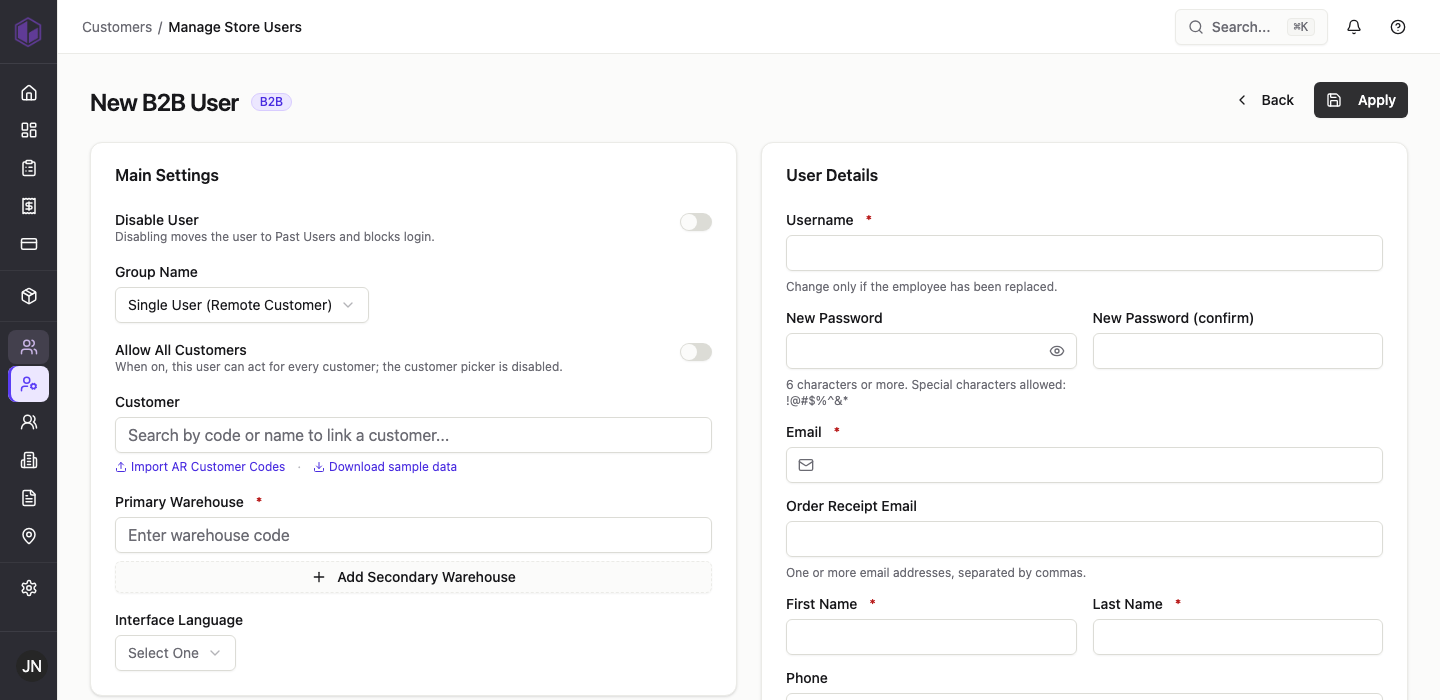Open the dollar invoice icon in sidebar
This screenshot has width=1440, height=700.
click(x=29, y=206)
